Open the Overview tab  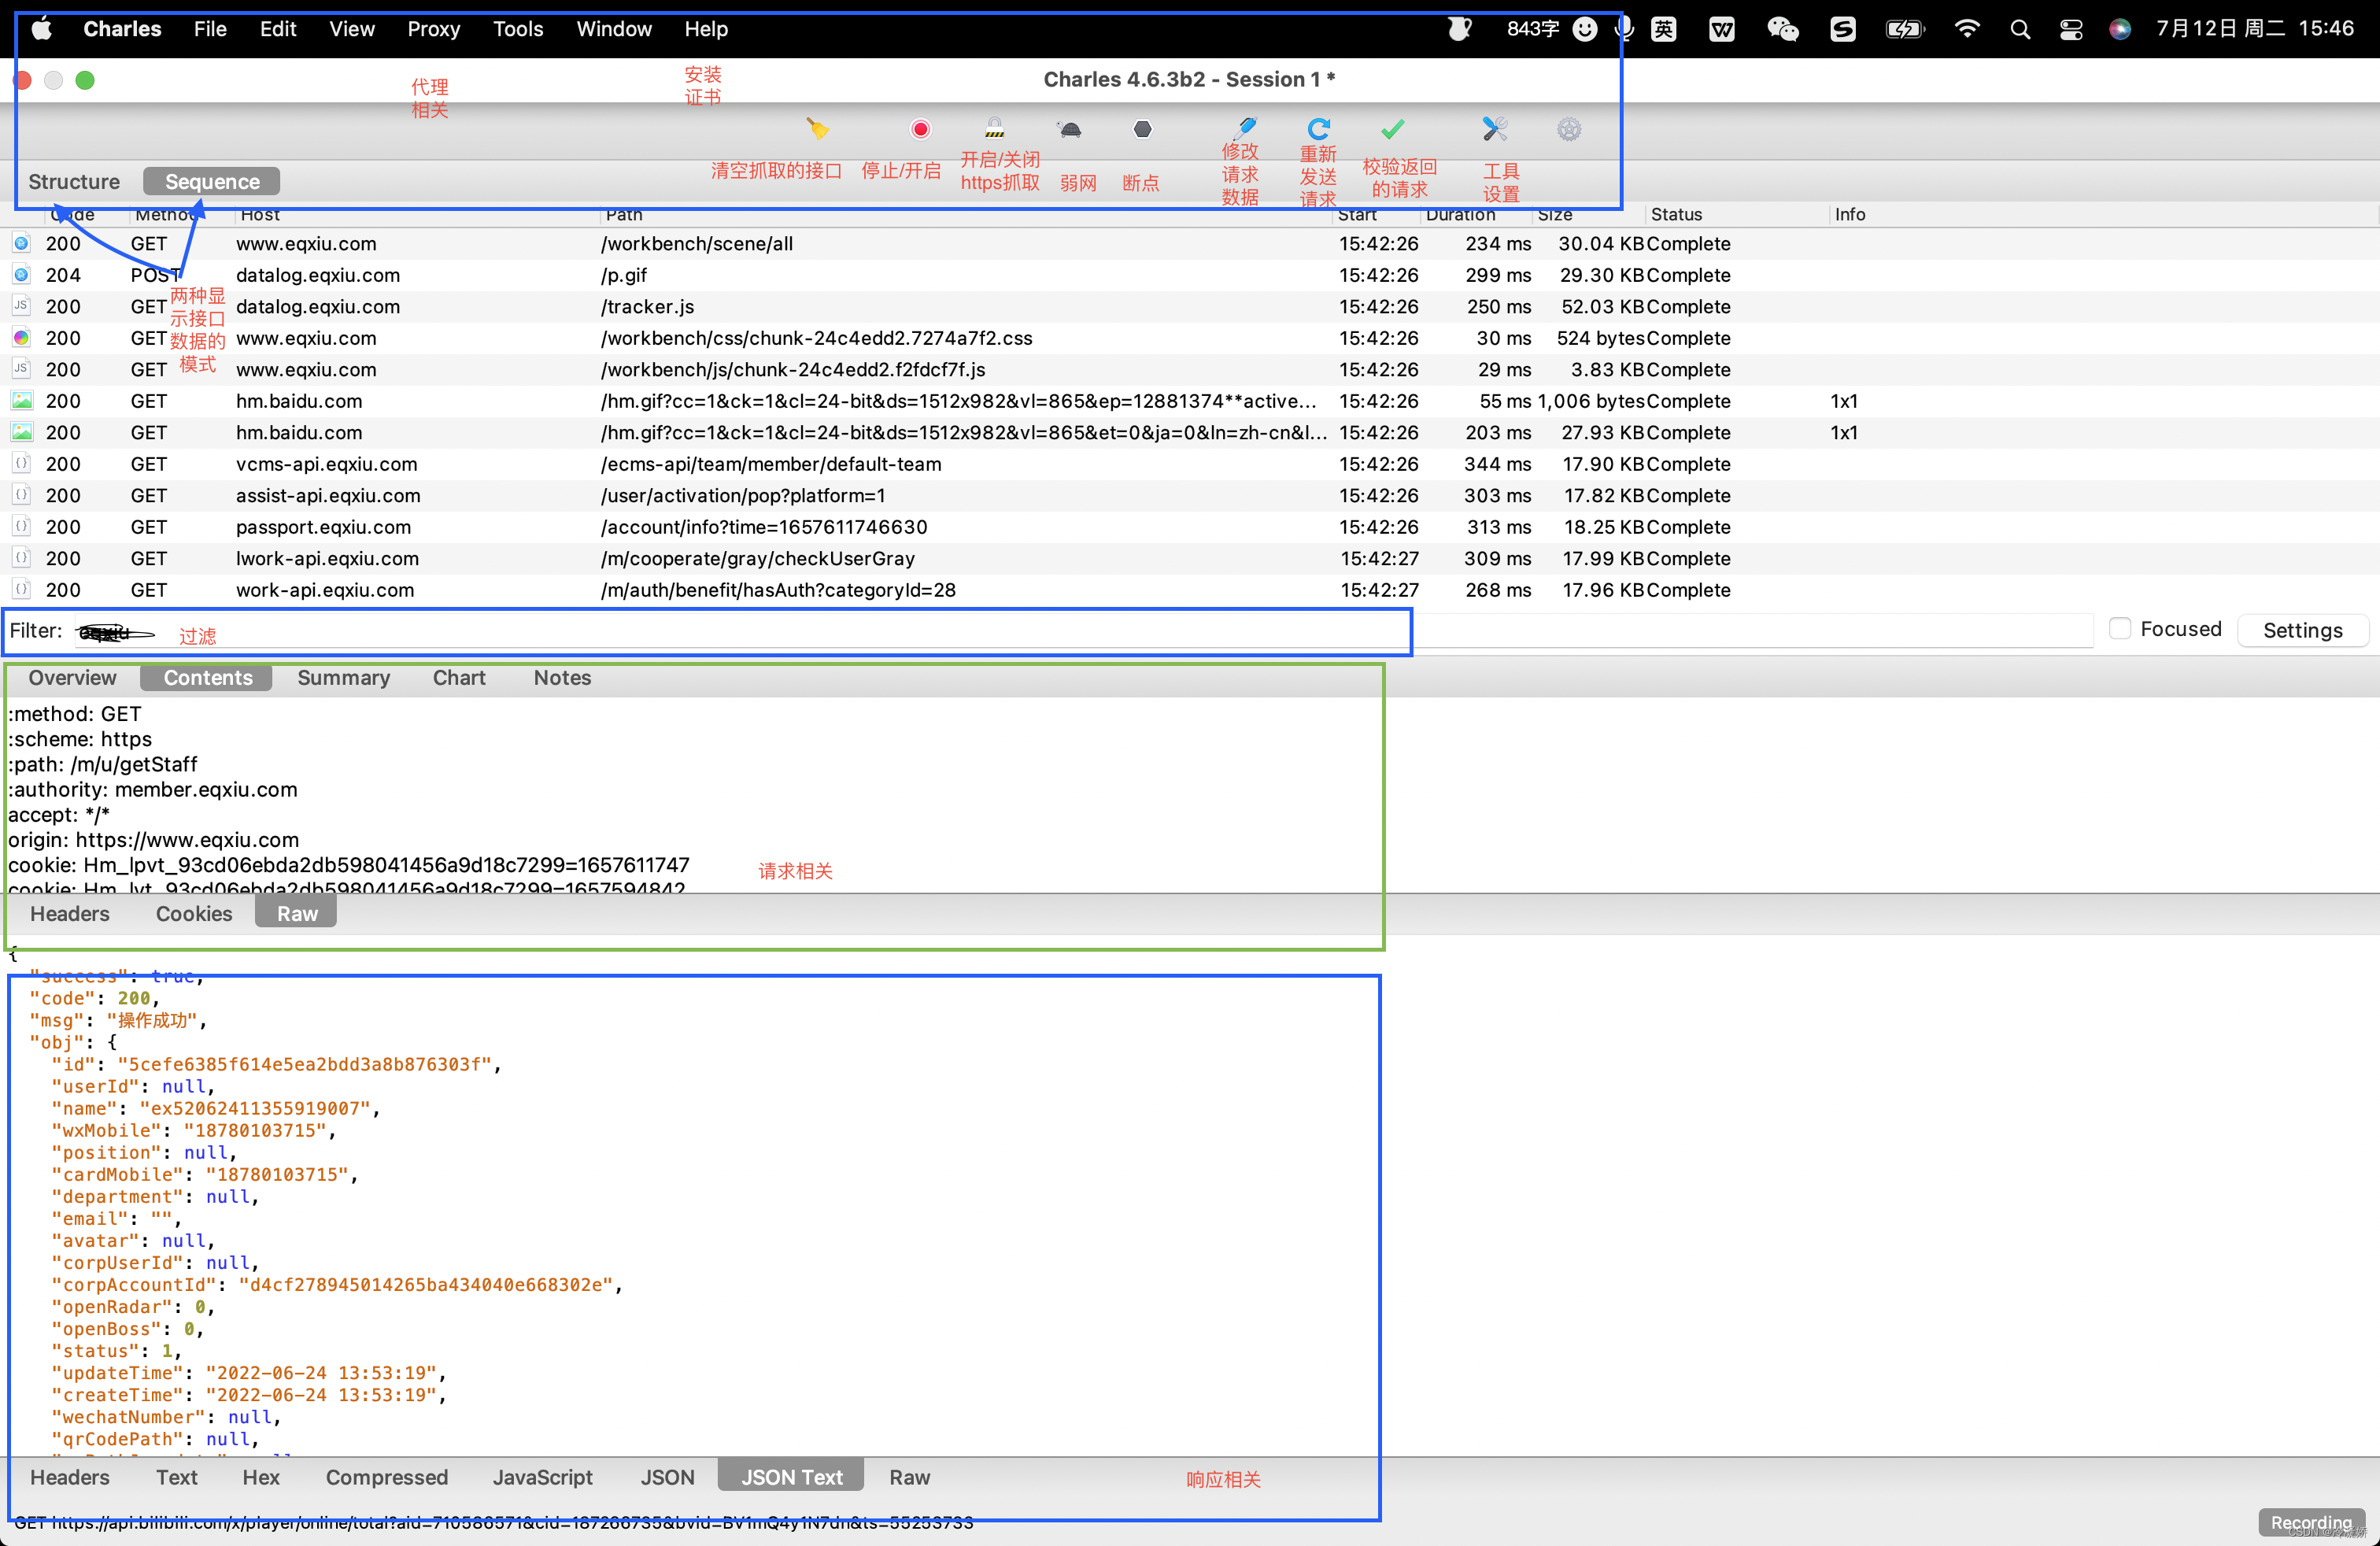pos(72,677)
